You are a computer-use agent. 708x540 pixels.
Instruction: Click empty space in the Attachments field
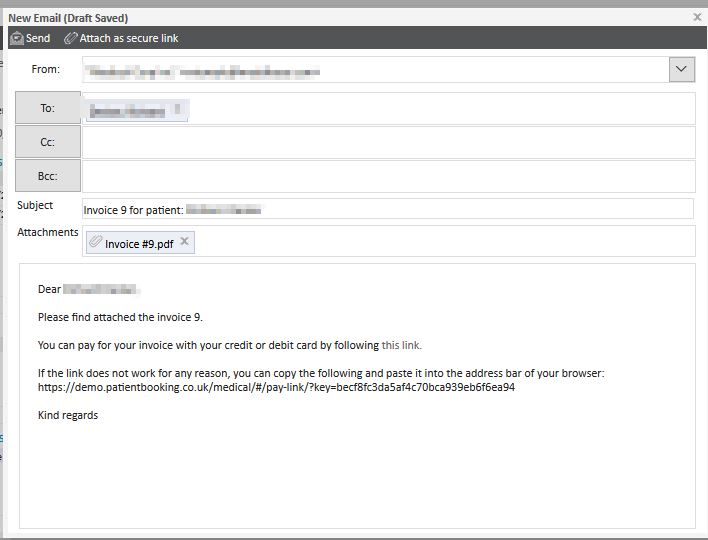point(440,241)
